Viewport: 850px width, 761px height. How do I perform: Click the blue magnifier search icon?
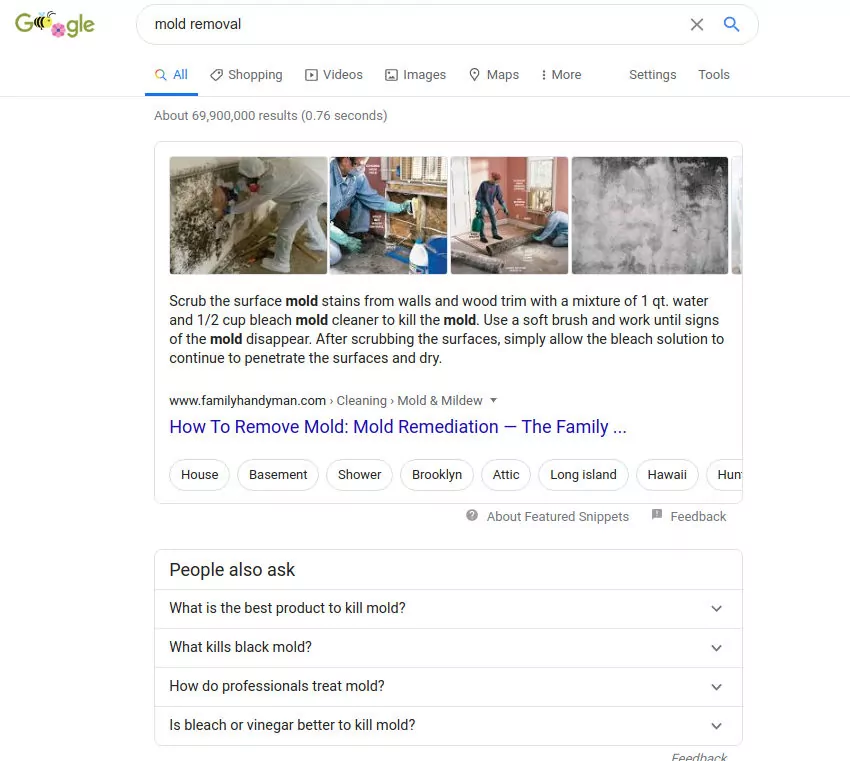point(731,24)
